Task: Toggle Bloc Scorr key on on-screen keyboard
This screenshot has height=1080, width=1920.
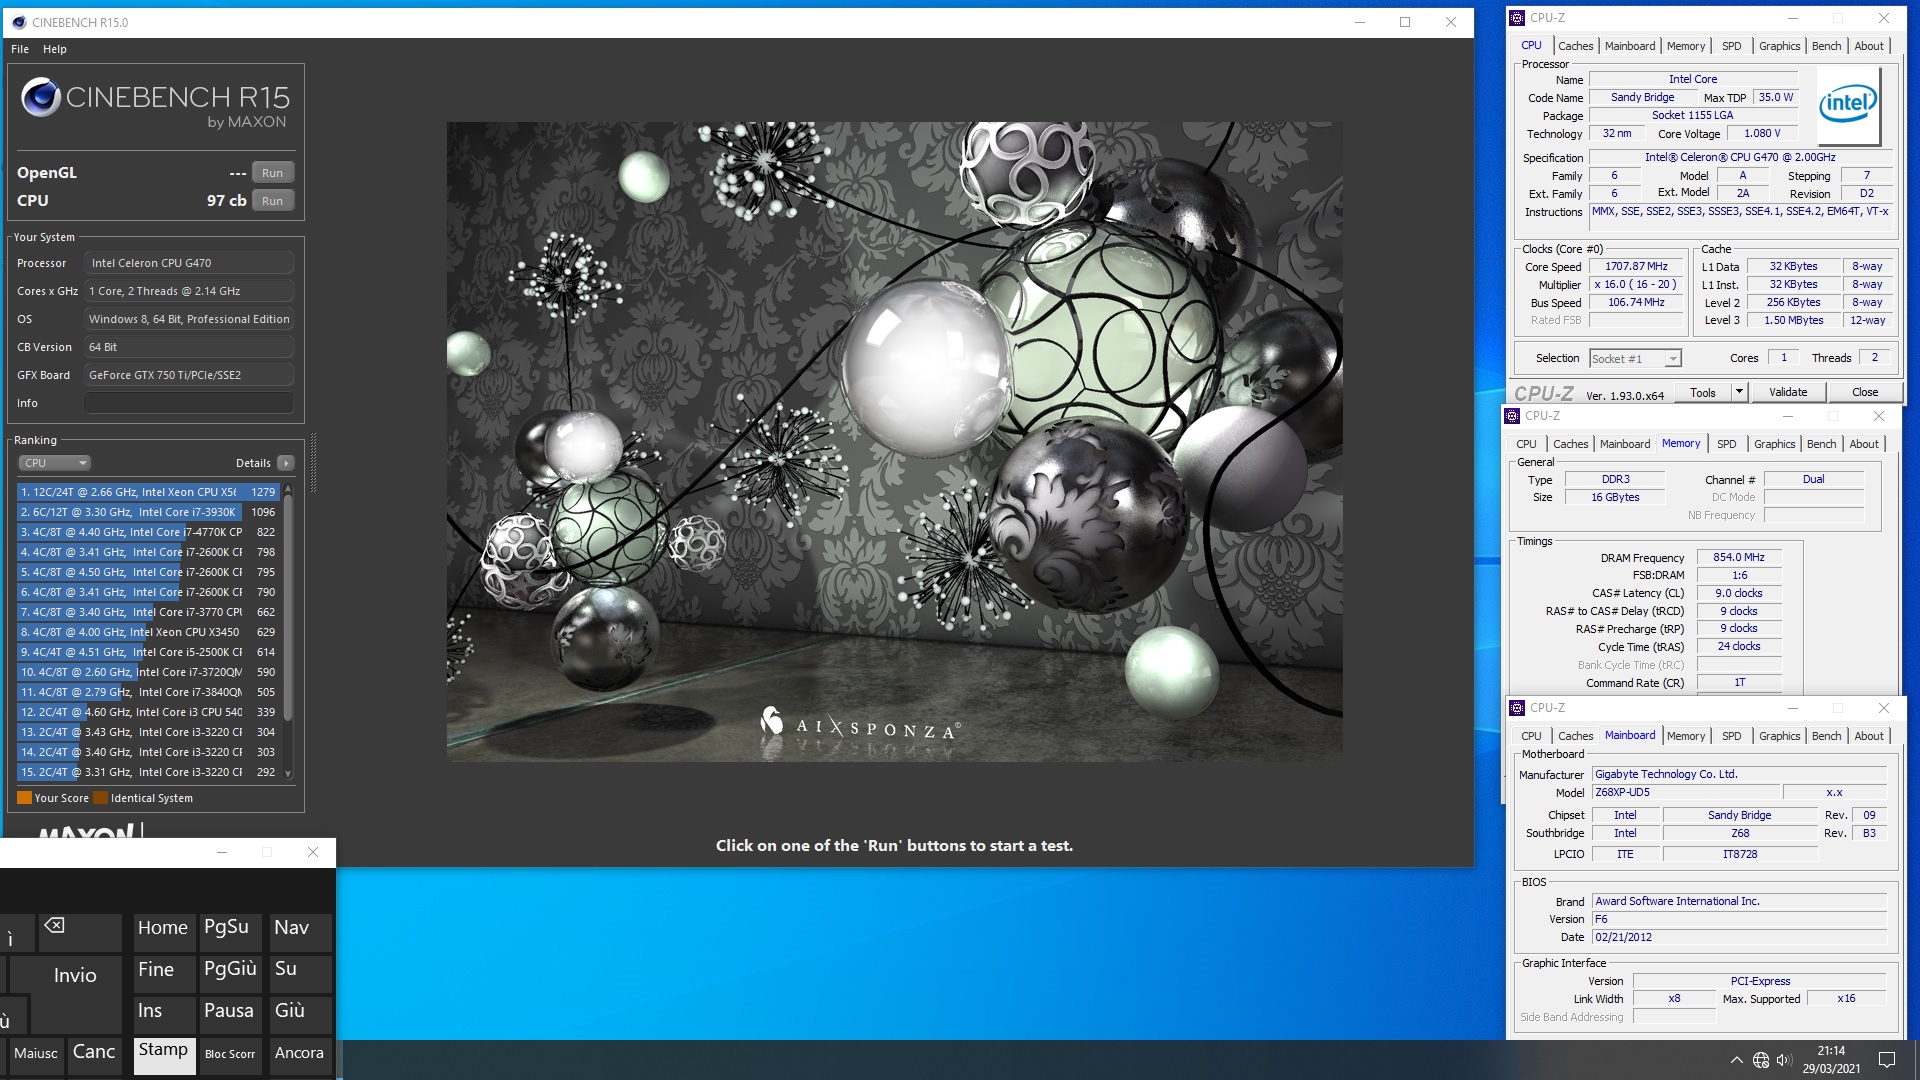Action: coord(230,1056)
